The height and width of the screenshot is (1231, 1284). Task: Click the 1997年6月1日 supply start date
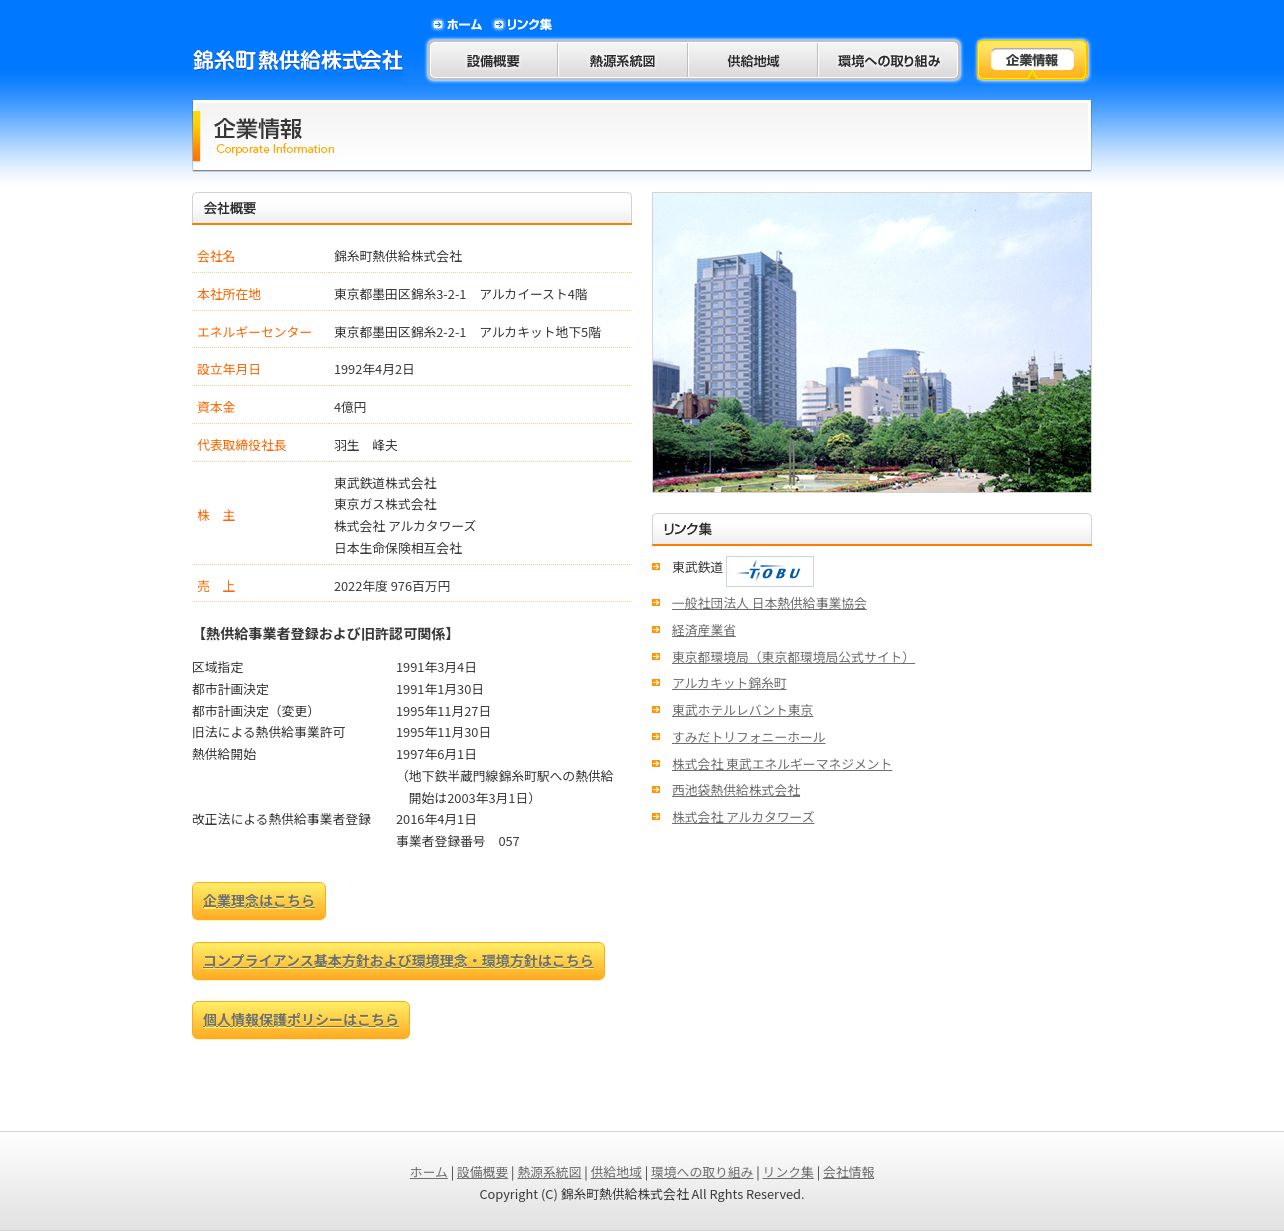[436, 754]
